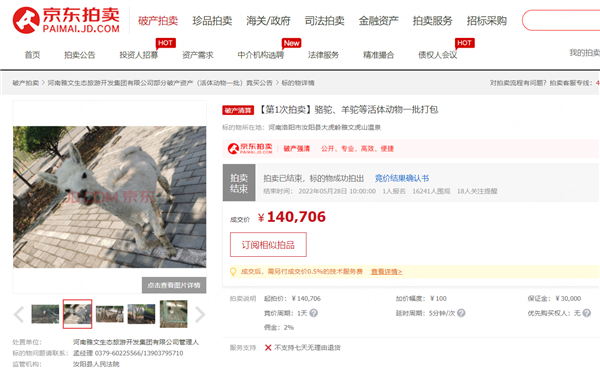Click the 结束时间 2022年05月28日 text

(x=320, y=191)
